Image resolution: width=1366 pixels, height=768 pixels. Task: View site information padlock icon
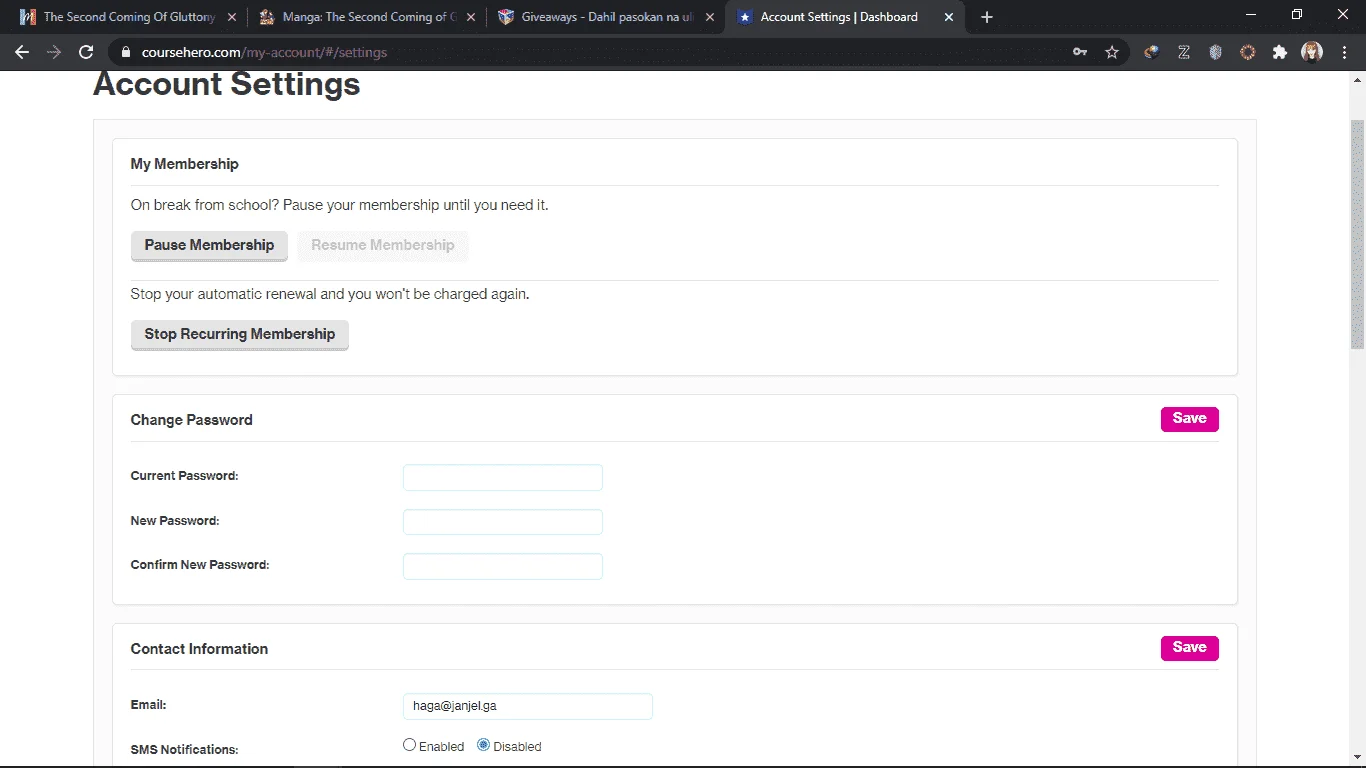(x=125, y=52)
